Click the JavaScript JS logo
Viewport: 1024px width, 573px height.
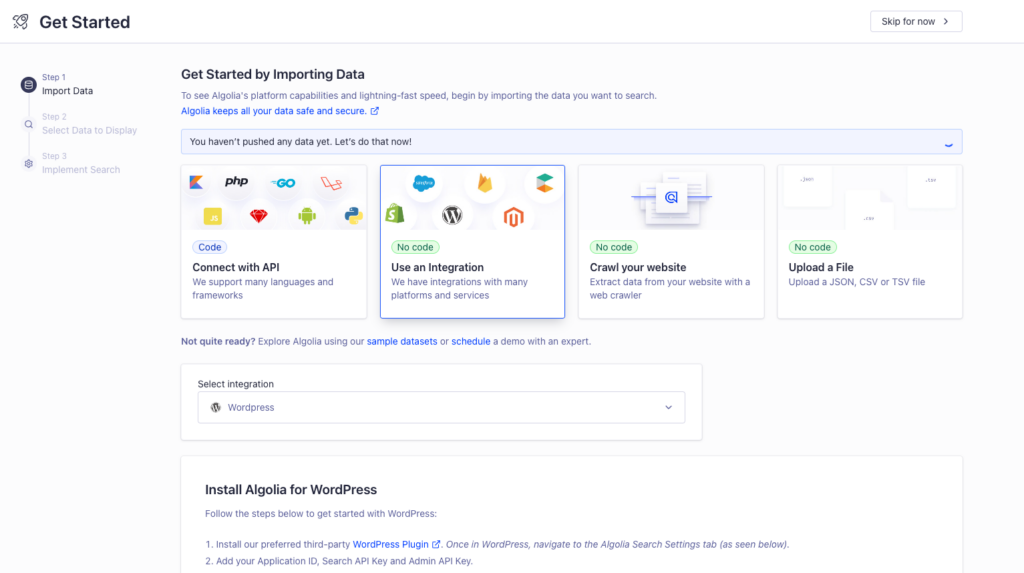coord(213,216)
